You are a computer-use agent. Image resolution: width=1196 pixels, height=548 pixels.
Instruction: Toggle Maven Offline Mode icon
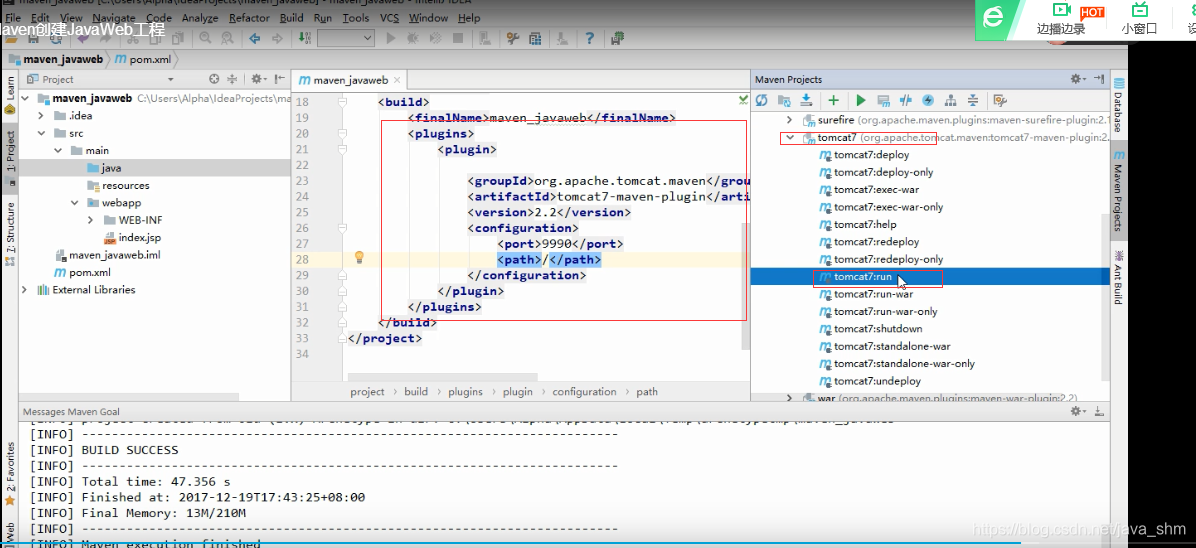pyautogui.click(x=906, y=100)
